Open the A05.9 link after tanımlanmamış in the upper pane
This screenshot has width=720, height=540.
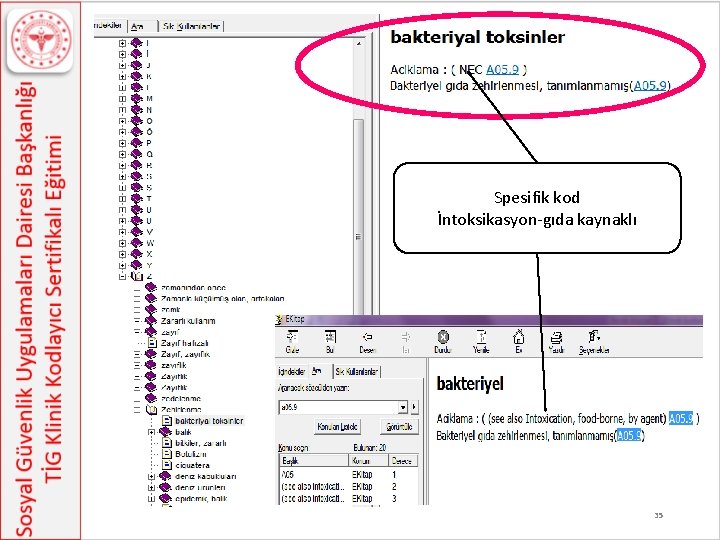tap(650, 85)
